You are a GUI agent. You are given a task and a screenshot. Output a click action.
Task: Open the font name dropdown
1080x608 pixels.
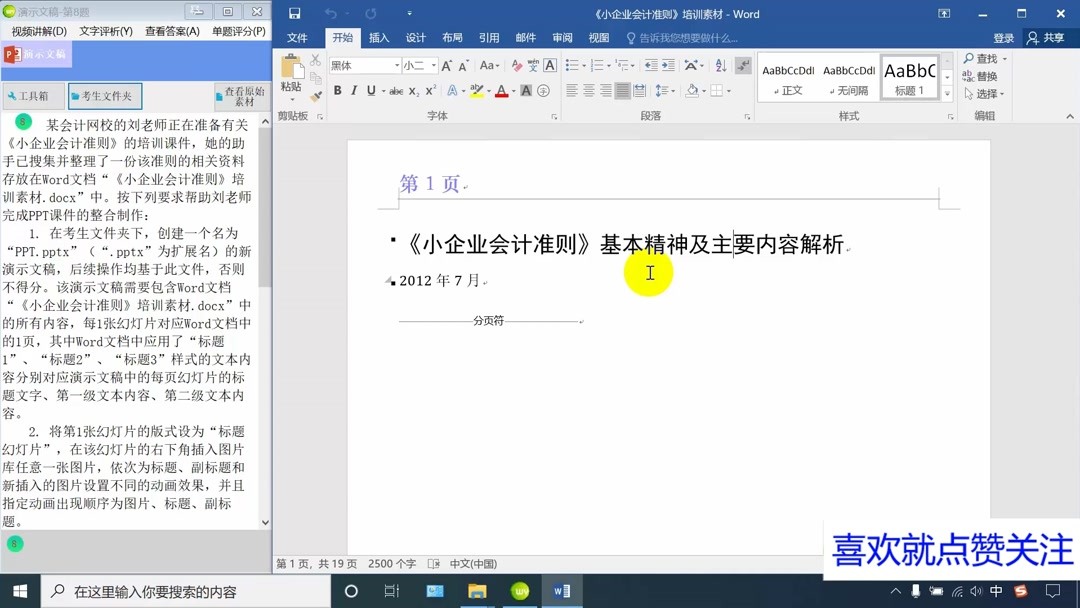397,65
